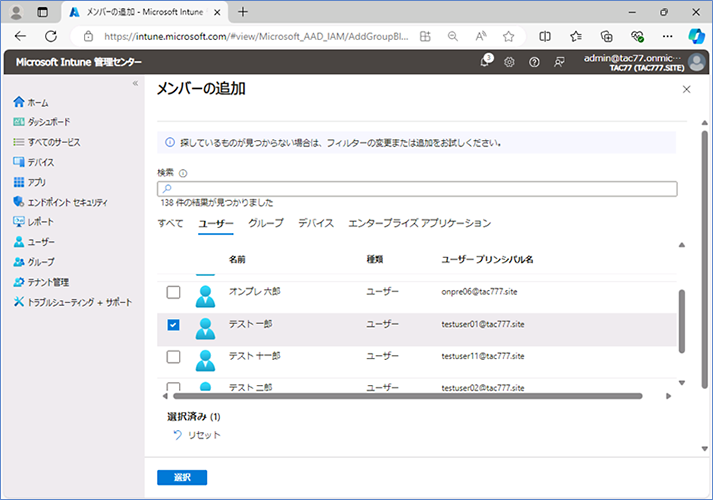Open ダッシュボード in the sidebar
Viewport: 713px width, 500px height.
click(x=42, y=122)
